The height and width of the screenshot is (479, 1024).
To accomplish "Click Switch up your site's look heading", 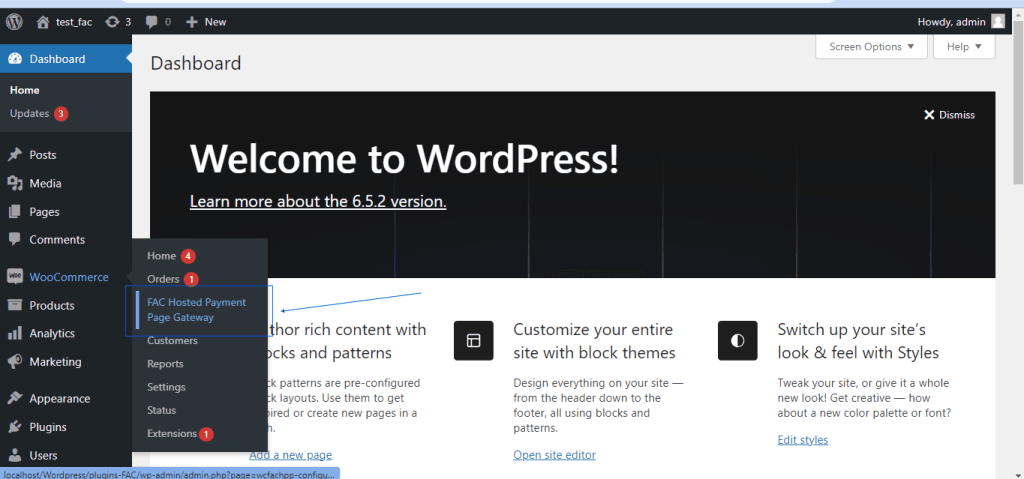I will [858, 341].
